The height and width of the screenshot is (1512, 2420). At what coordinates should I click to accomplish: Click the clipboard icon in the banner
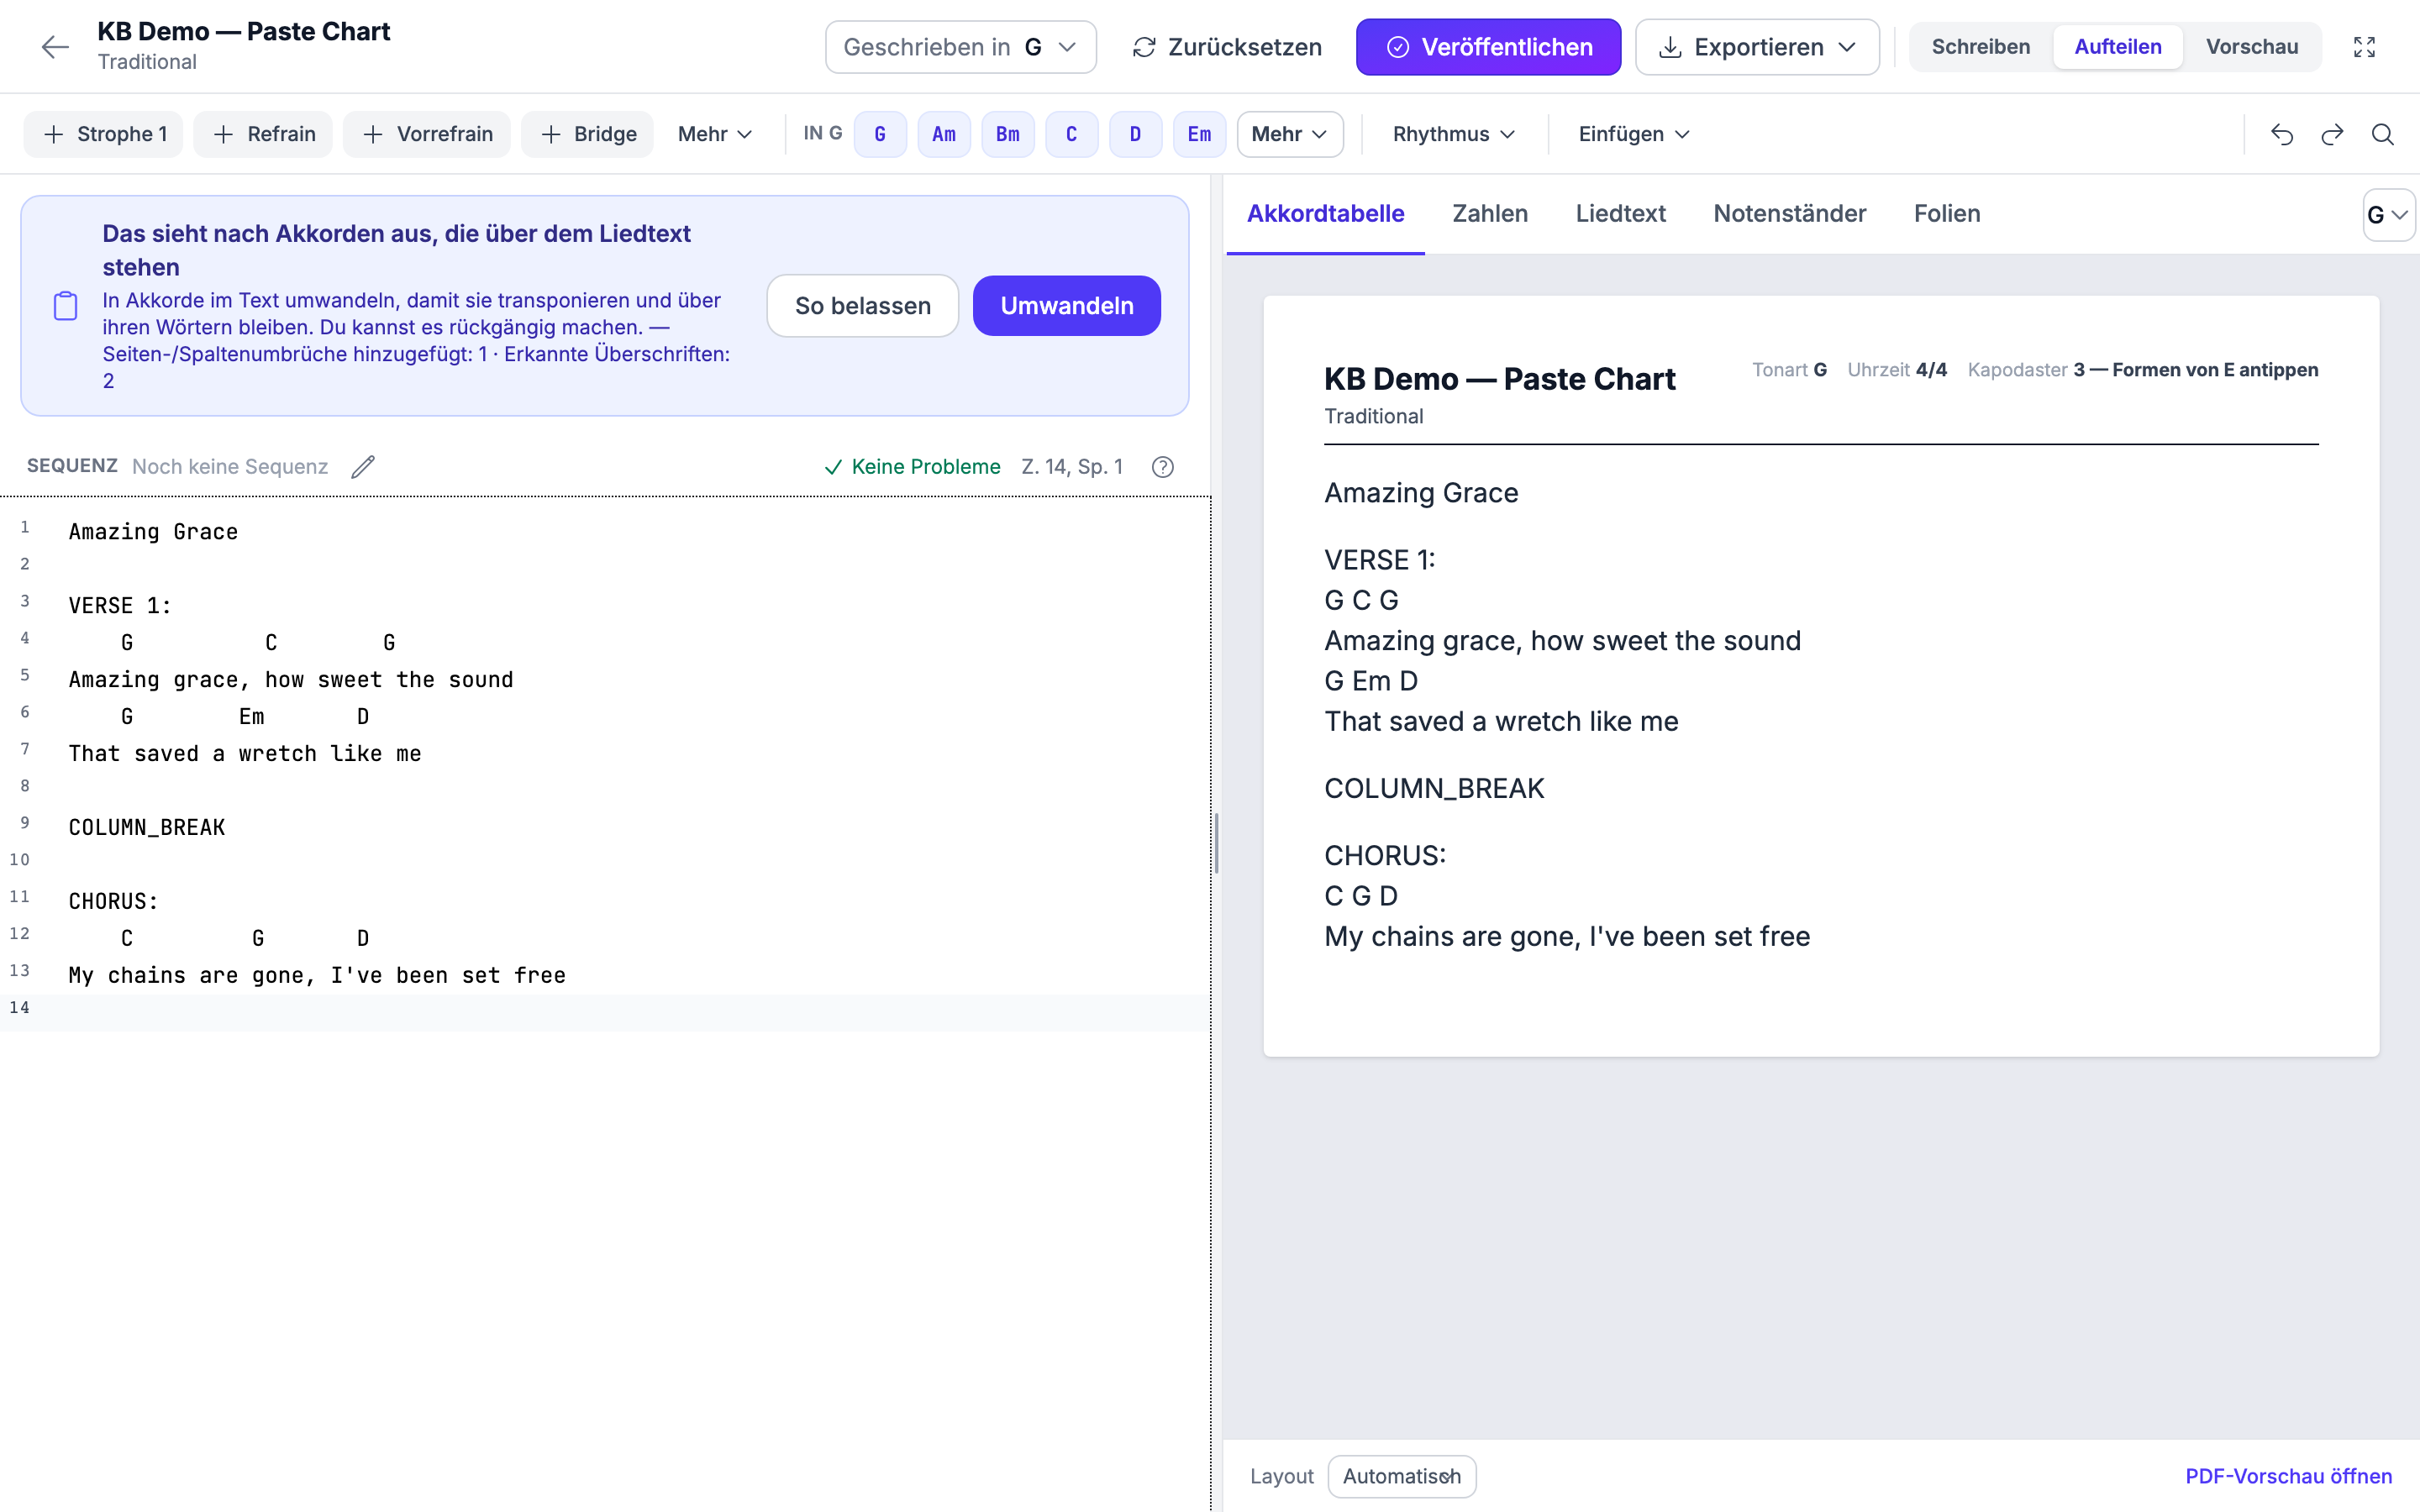pyautogui.click(x=65, y=306)
